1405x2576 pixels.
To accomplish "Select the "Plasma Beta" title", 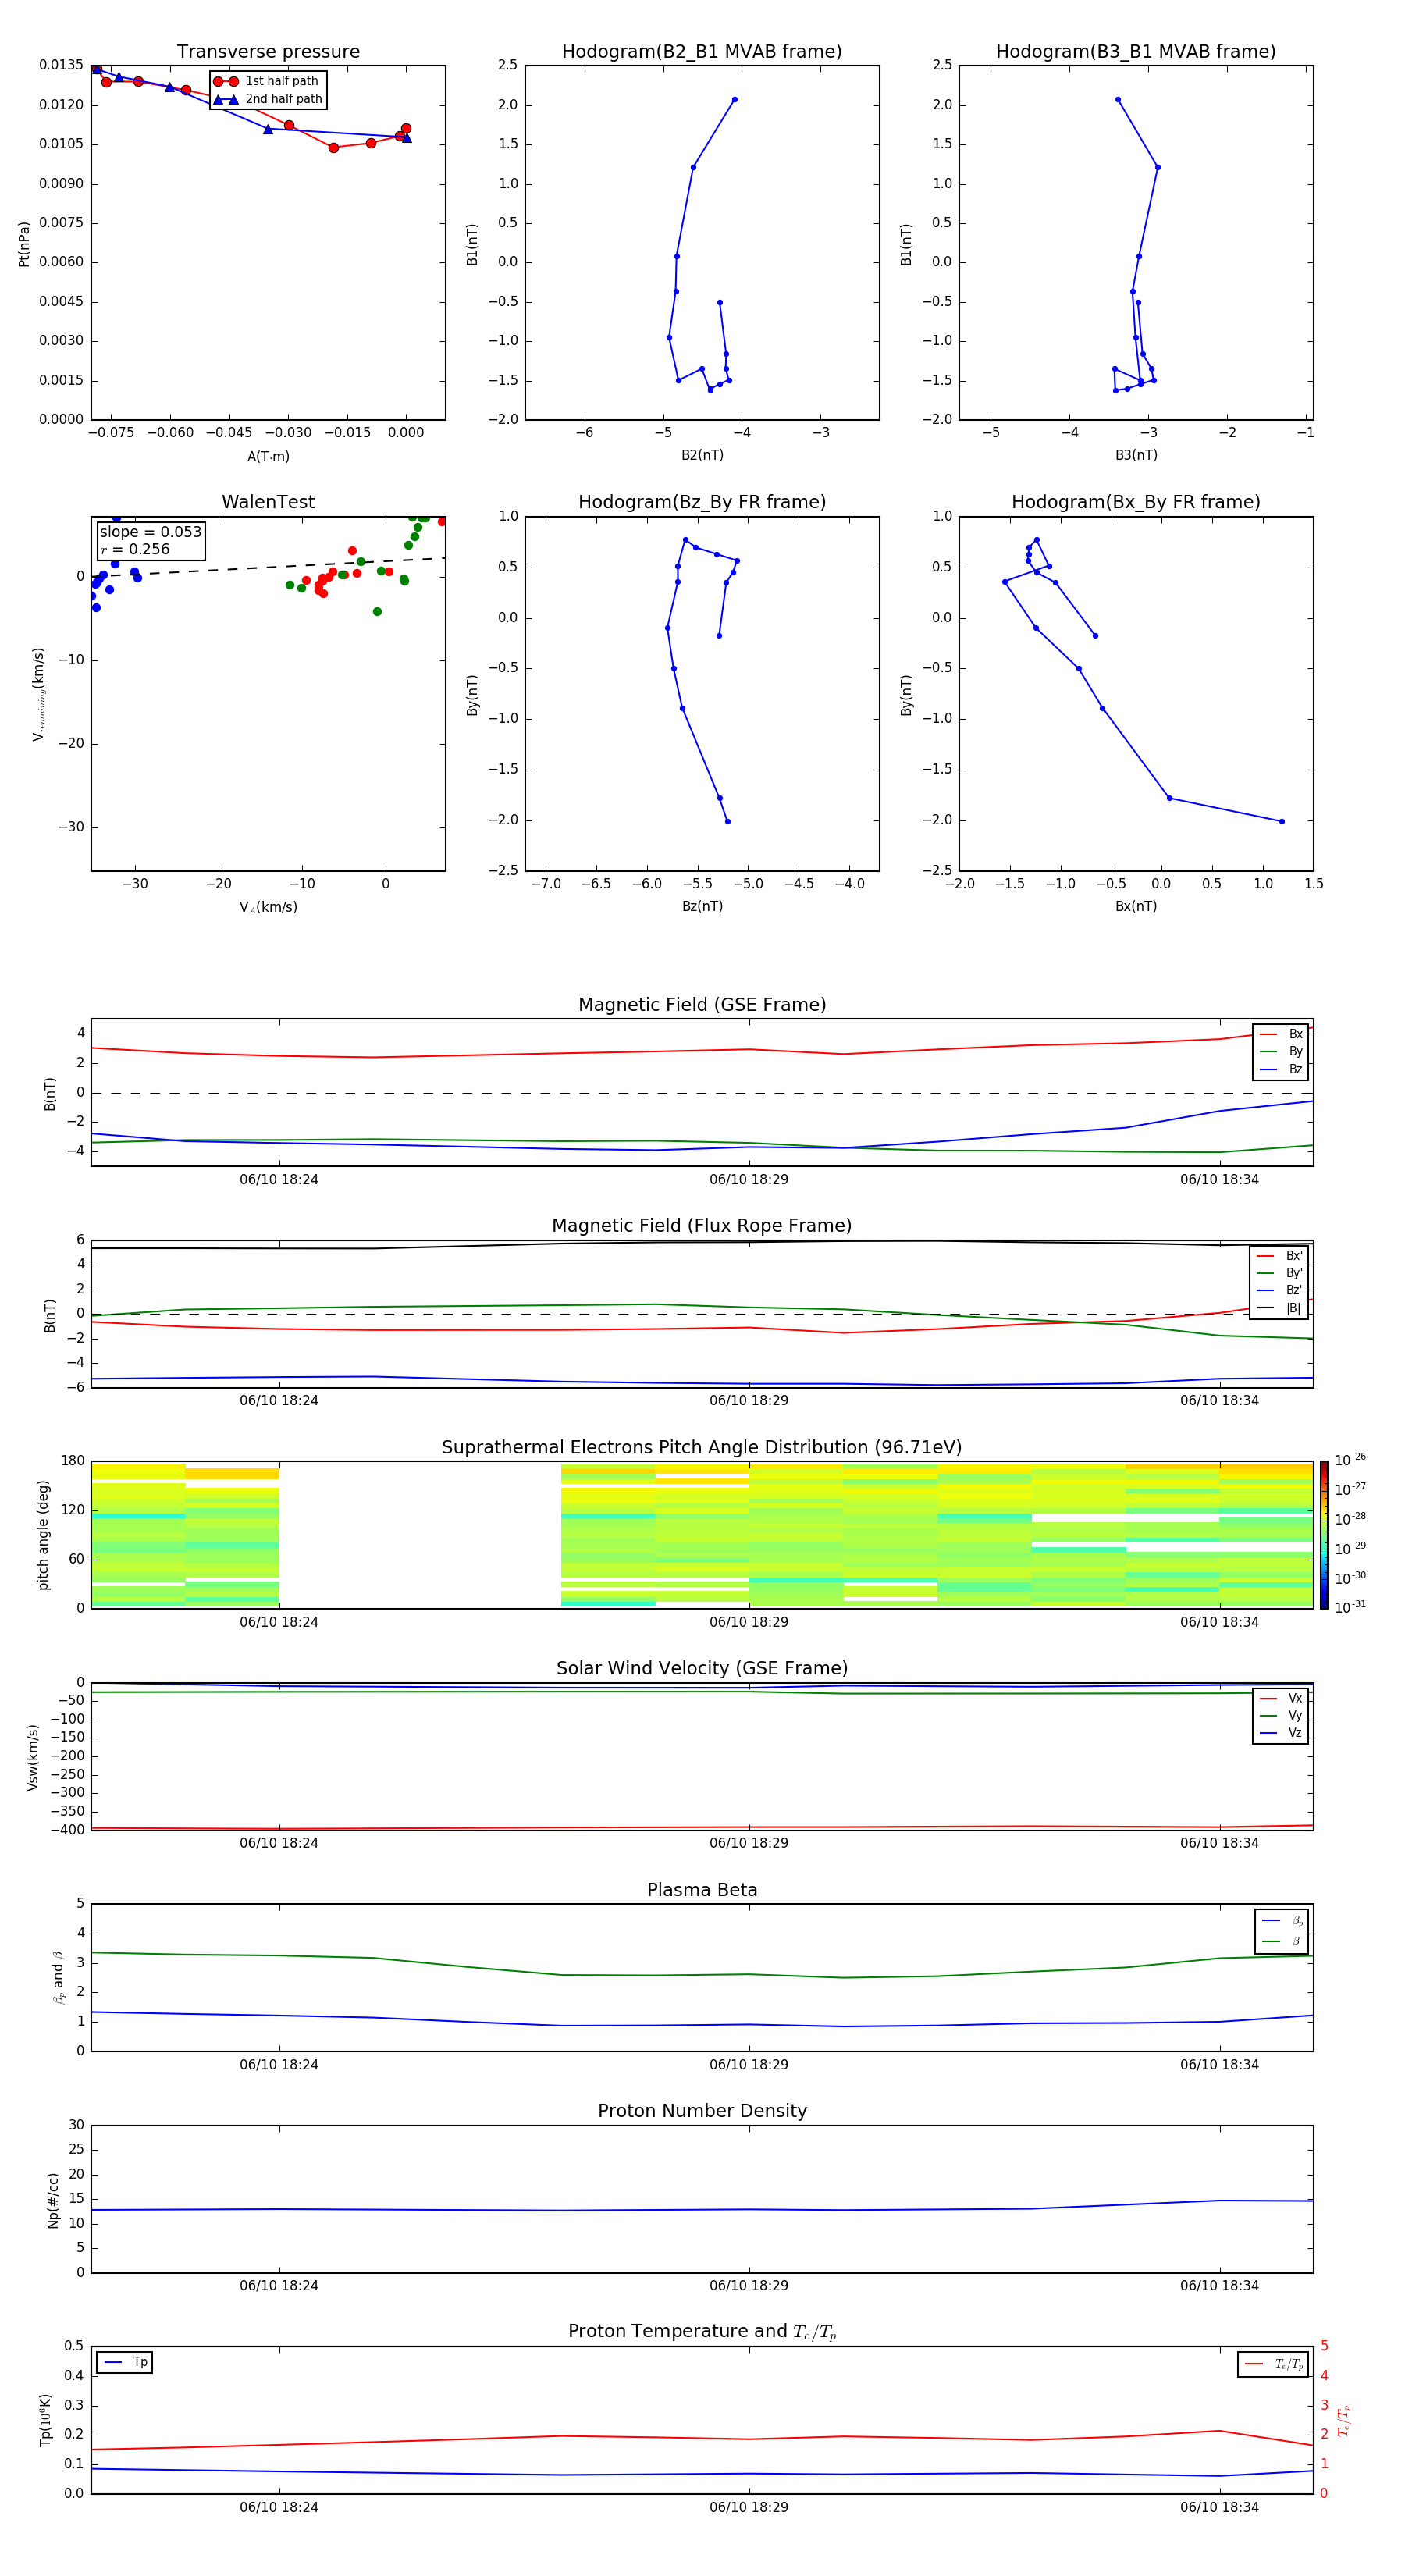I will click(x=702, y=1891).
